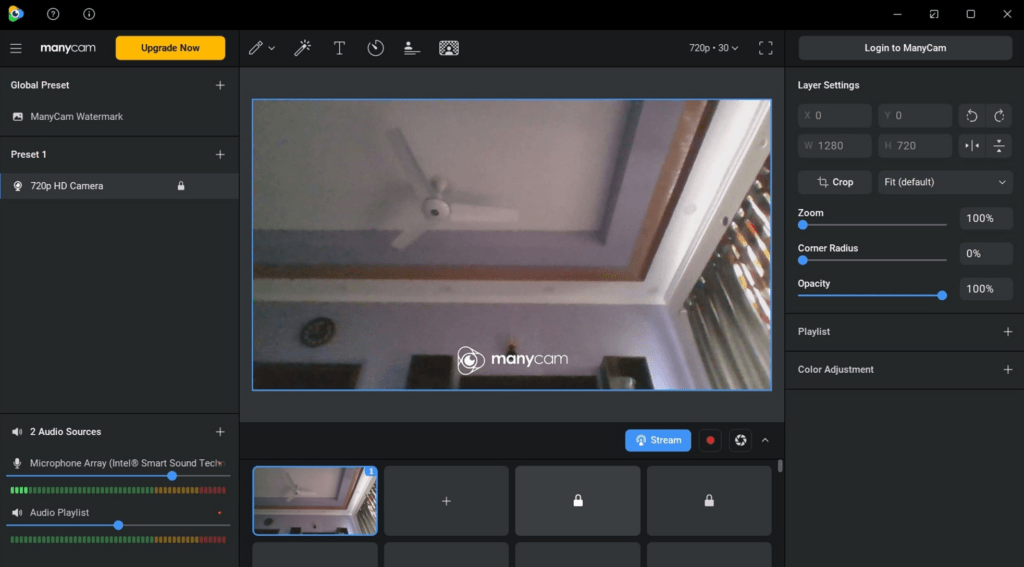
Task: Click the Preset 1 header label
Action: click(x=29, y=155)
